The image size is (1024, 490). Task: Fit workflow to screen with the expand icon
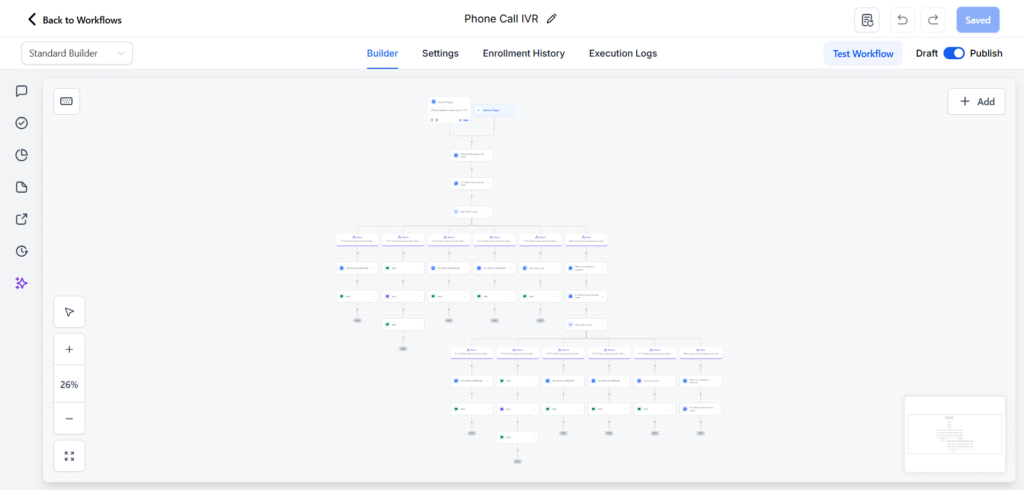pos(69,456)
